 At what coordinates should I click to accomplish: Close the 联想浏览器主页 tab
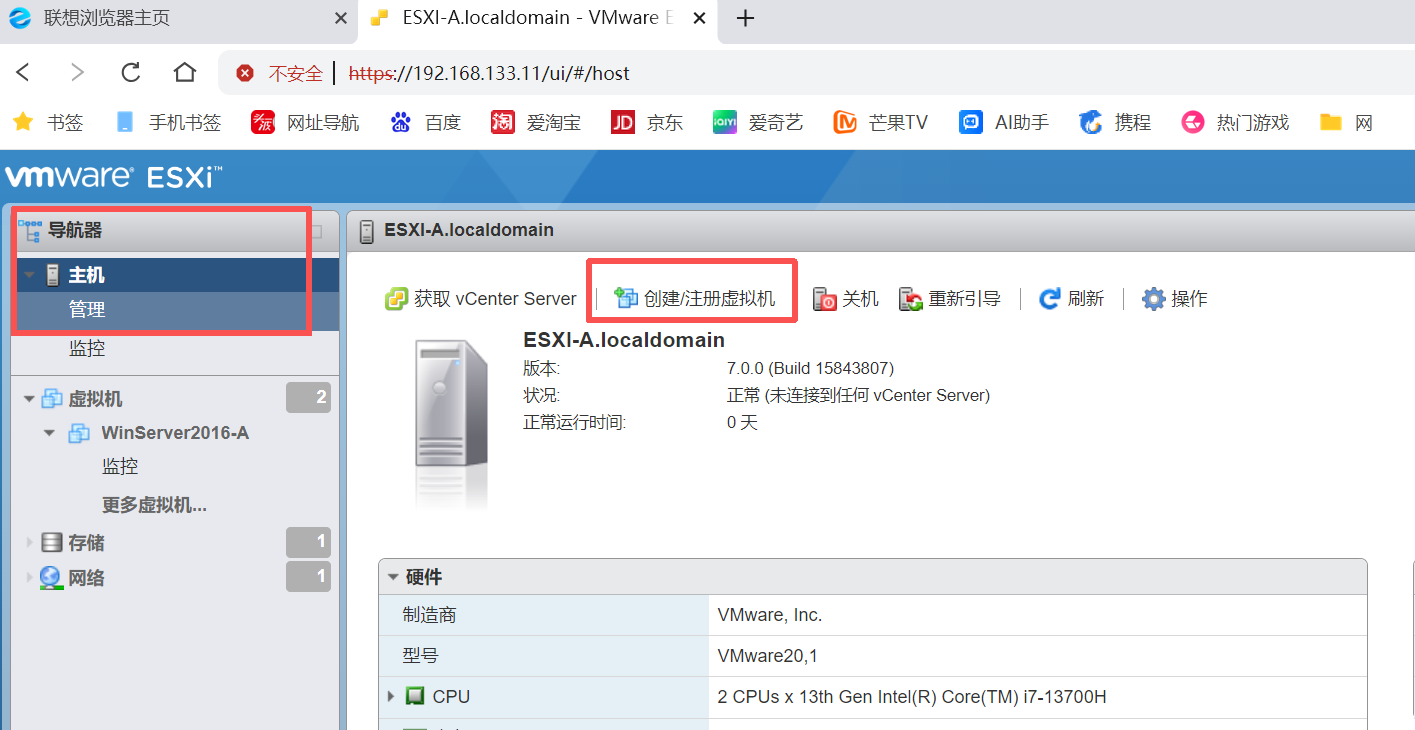(x=340, y=18)
